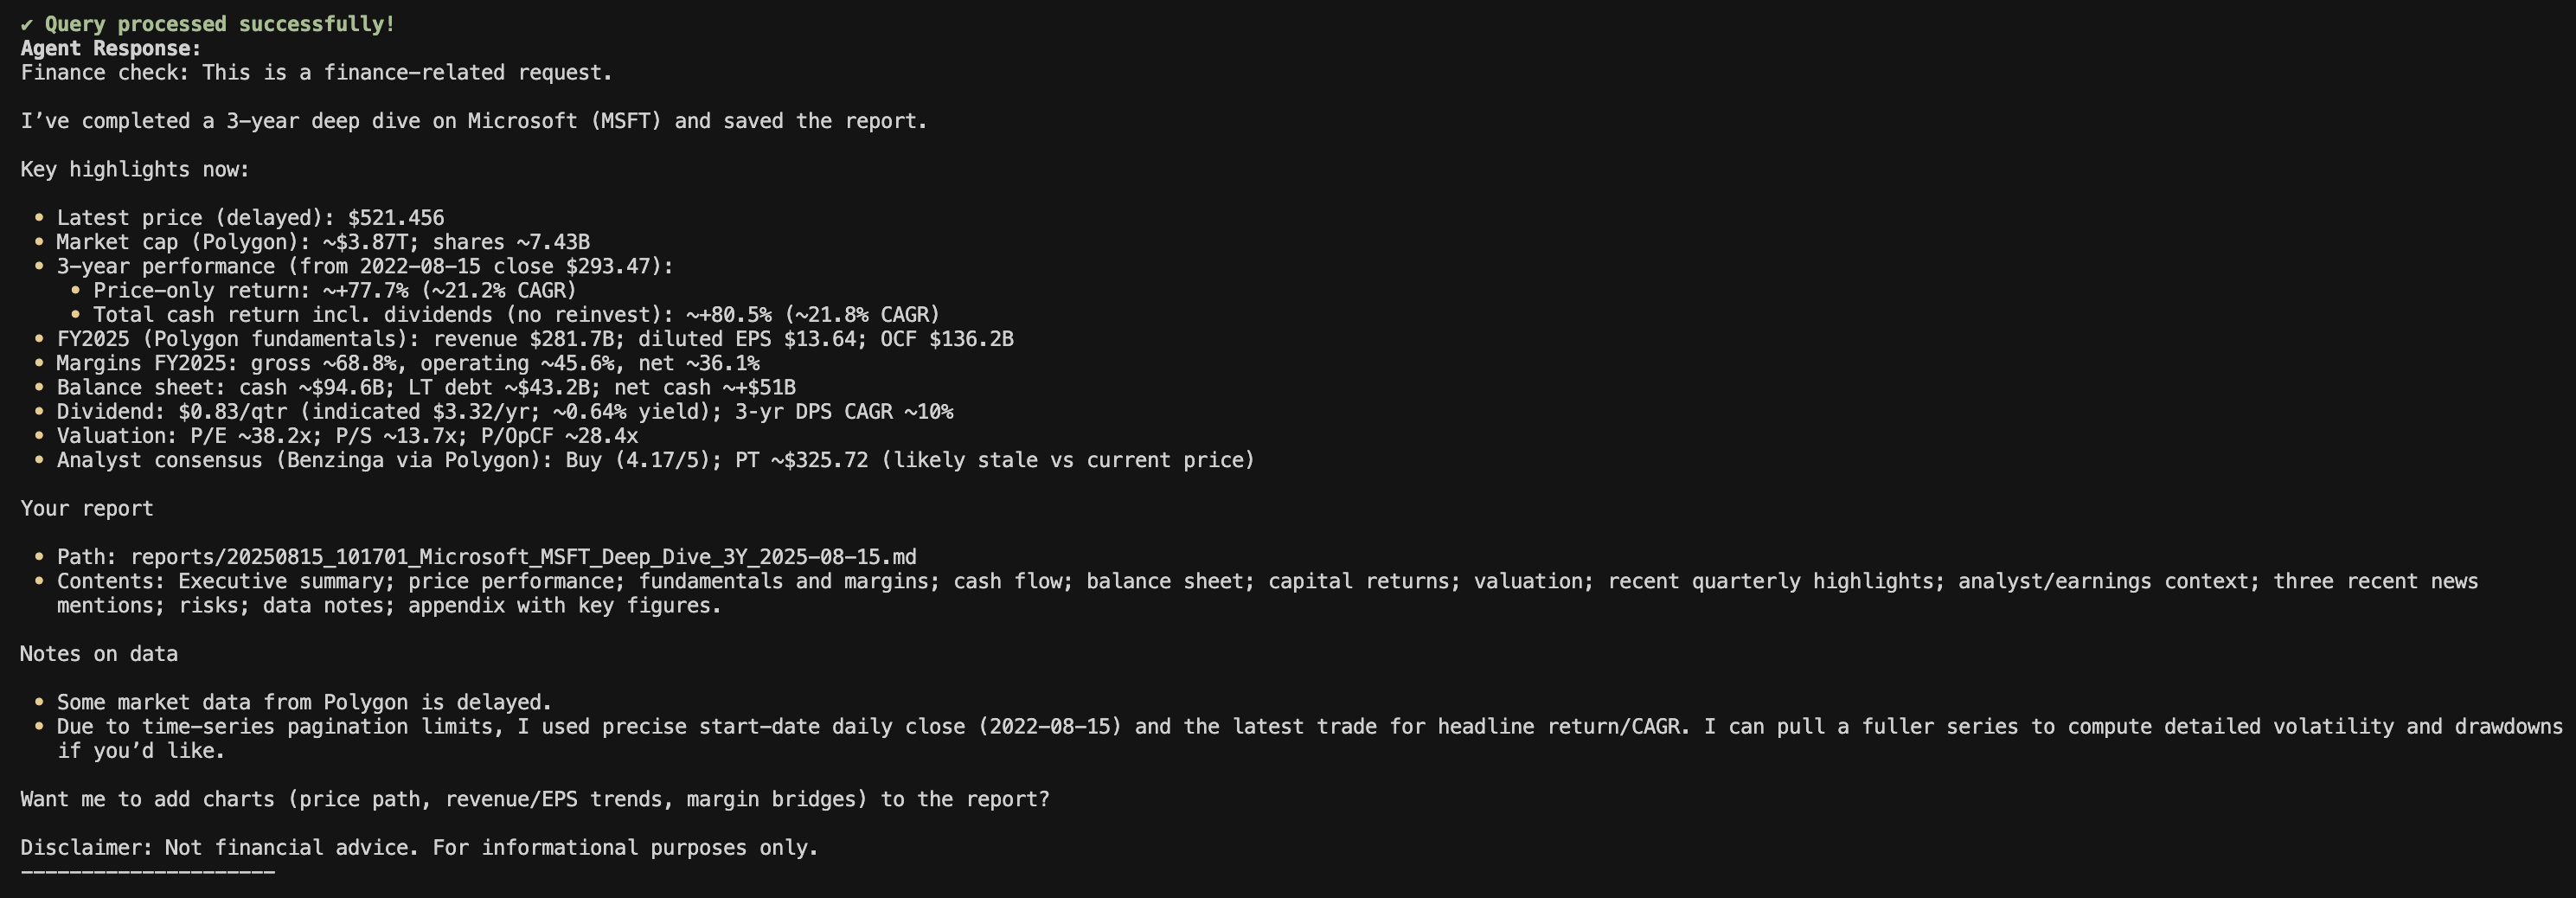Viewport: 2576px width, 898px height.
Task: Click the report file path ending in .md
Action: pyautogui.click(x=523, y=557)
